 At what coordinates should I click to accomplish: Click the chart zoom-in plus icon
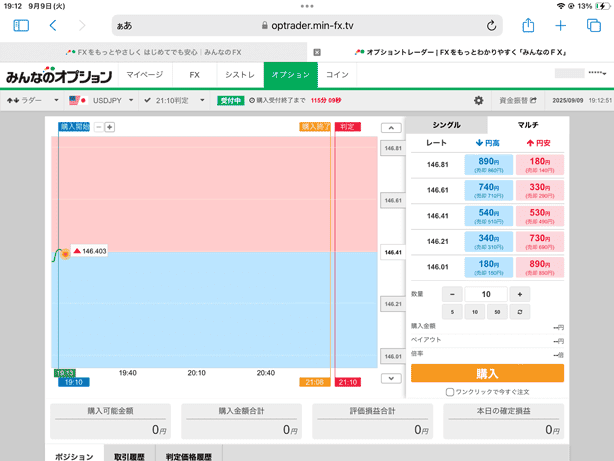[110, 127]
